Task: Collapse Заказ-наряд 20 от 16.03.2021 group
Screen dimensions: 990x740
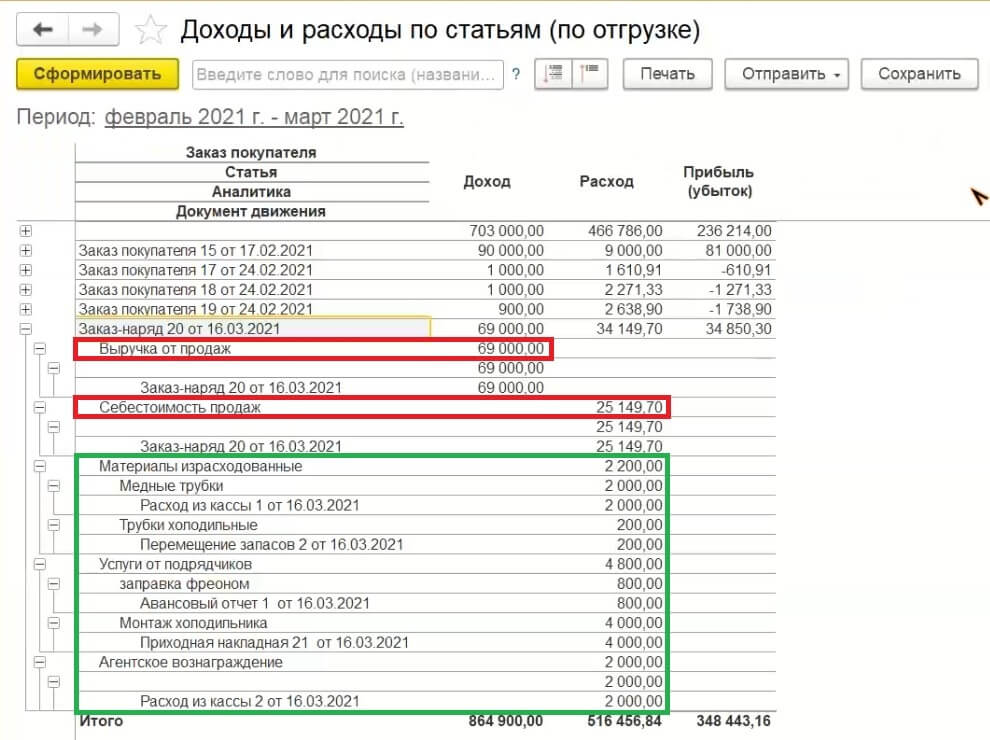Action: (26, 329)
